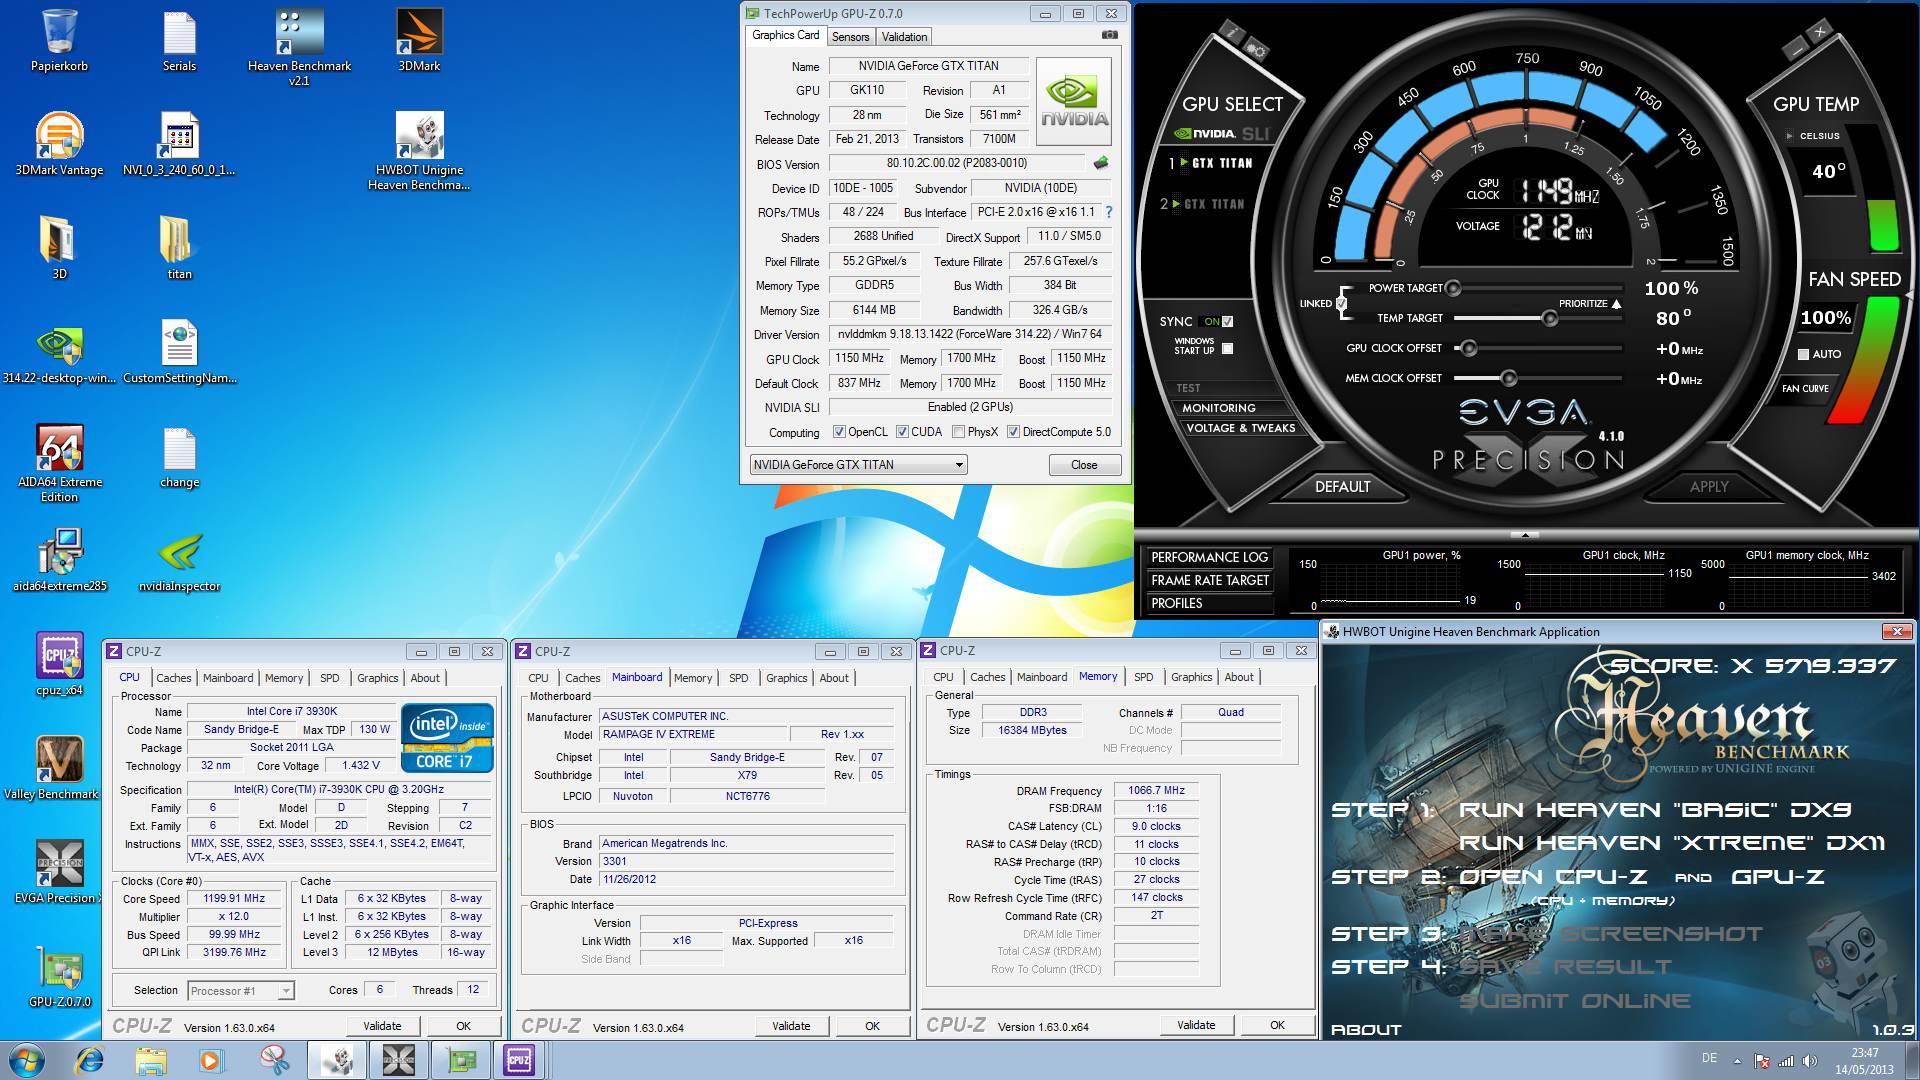Open the CustomSettingNam... file icon
This screenshot has width=1920, height=1080.
tap(179, 352)
